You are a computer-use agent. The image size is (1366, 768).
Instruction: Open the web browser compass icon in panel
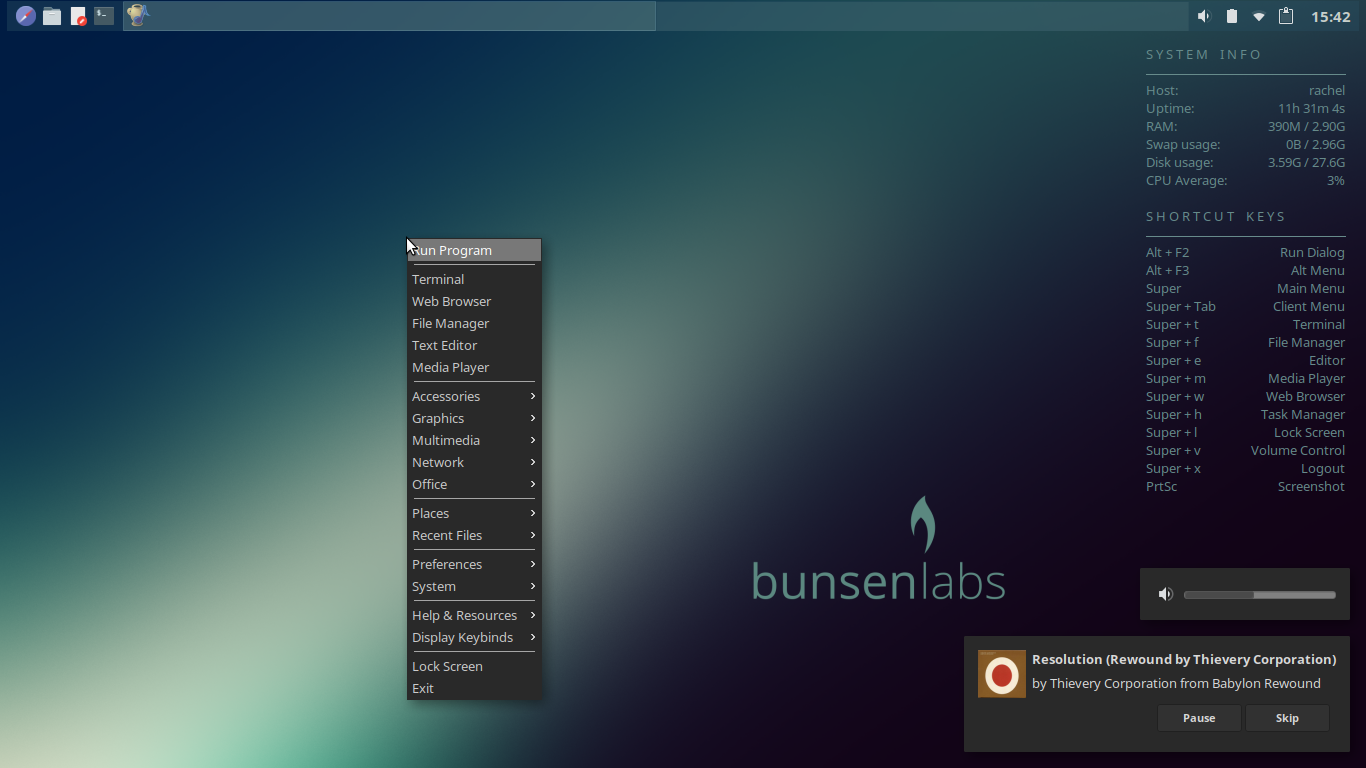(x=26, y=16)
